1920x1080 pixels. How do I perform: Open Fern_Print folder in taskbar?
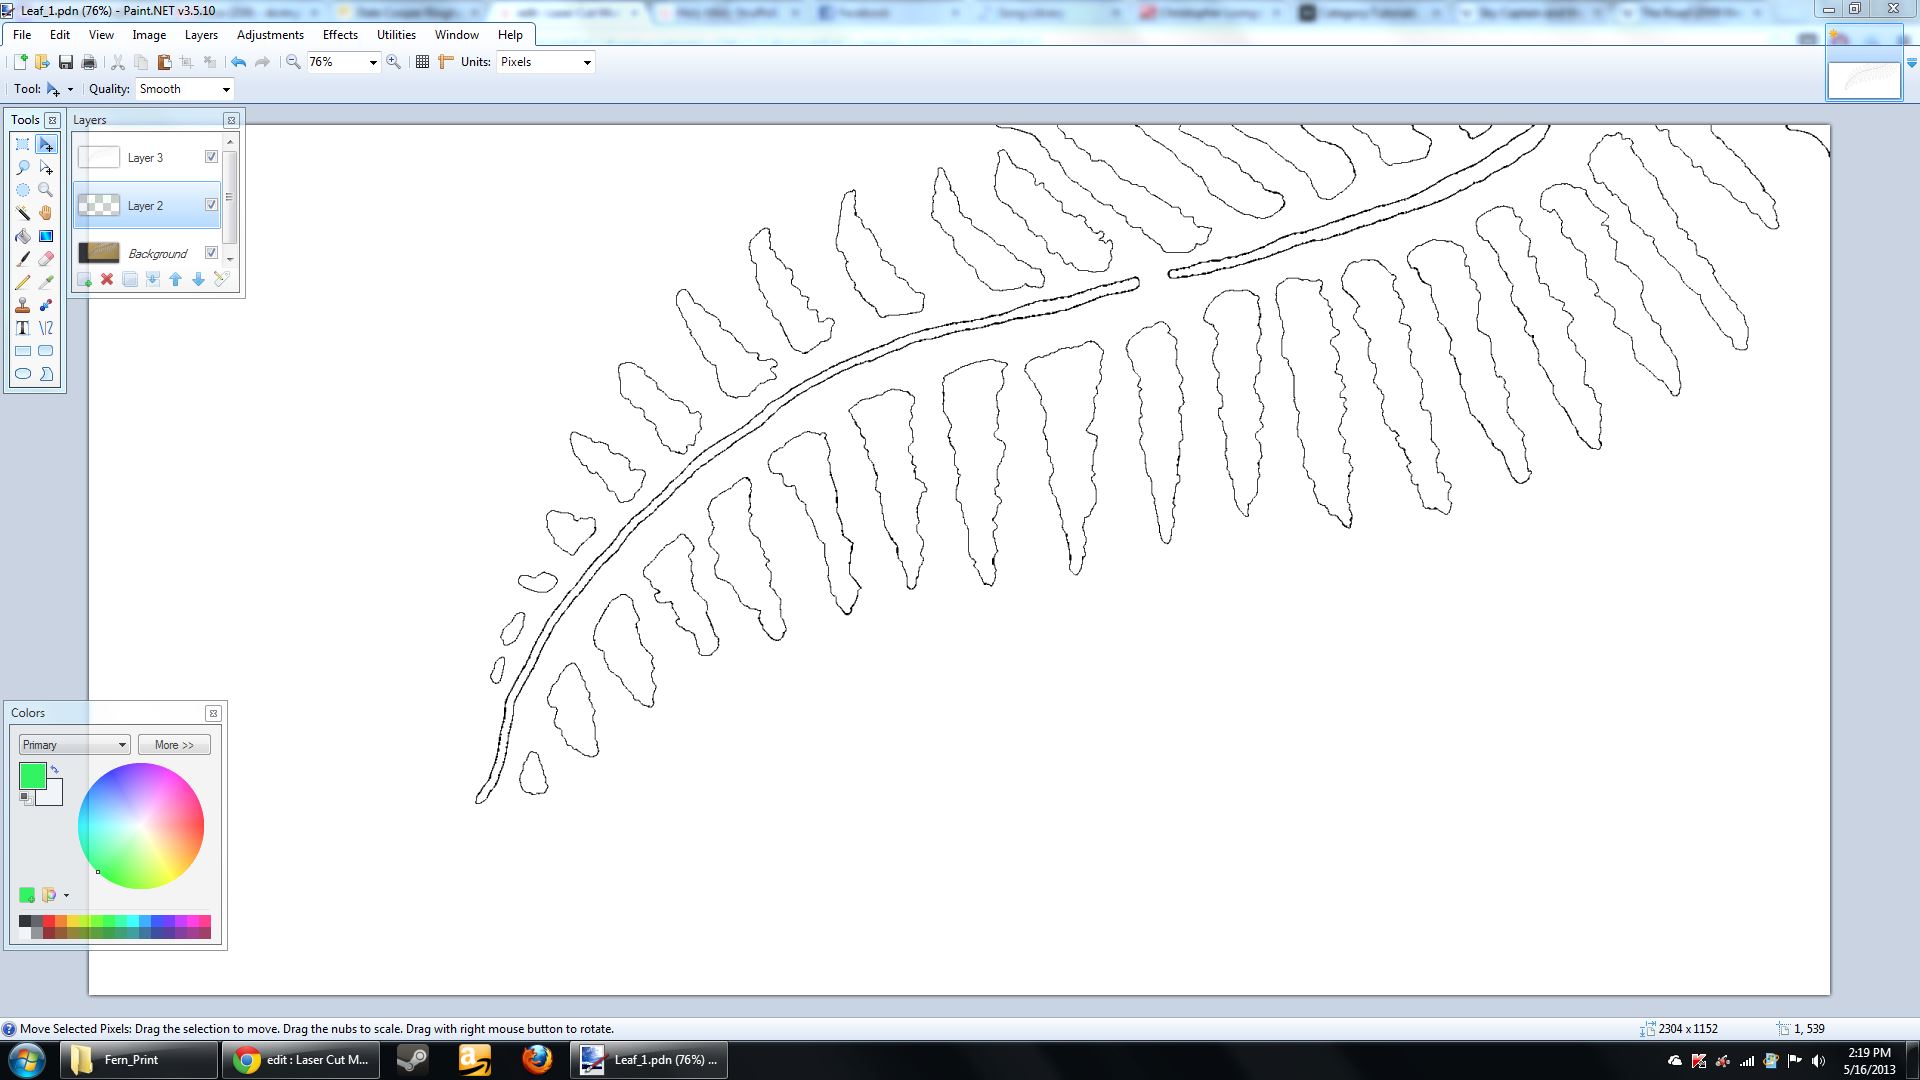click(x=139, y=1060)
